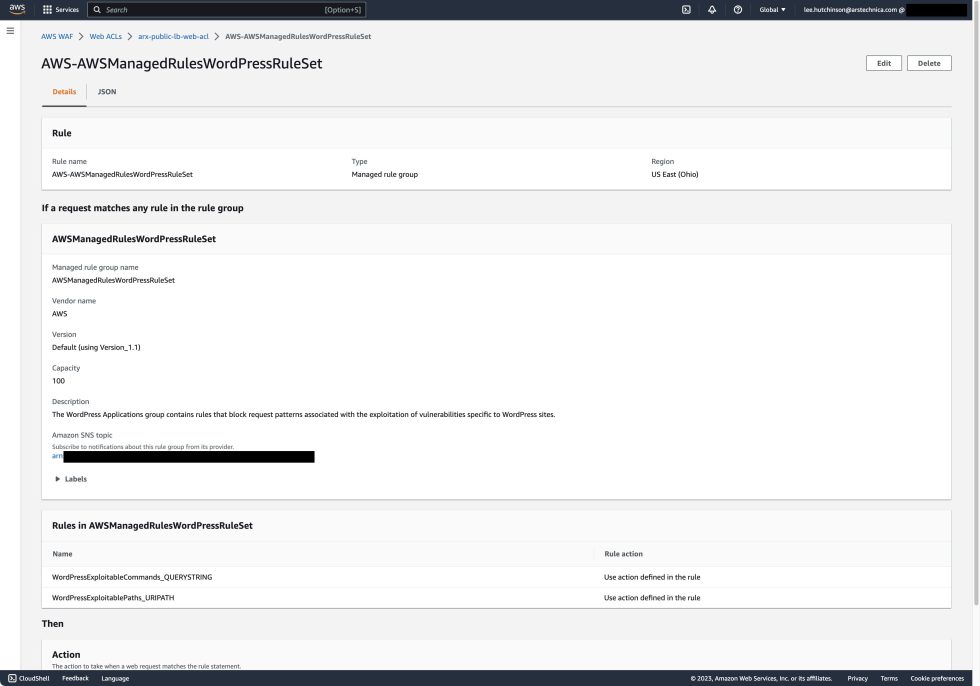Open the Services grid menu

[x=61, y=9]
